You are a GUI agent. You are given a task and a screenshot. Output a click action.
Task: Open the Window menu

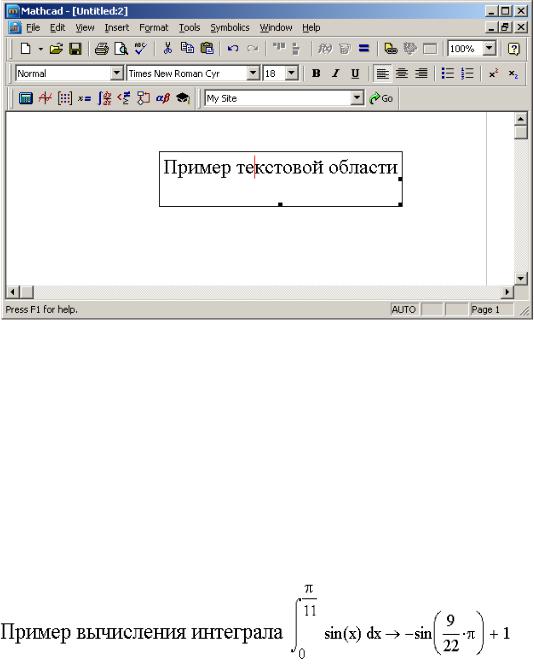[276, 28]
